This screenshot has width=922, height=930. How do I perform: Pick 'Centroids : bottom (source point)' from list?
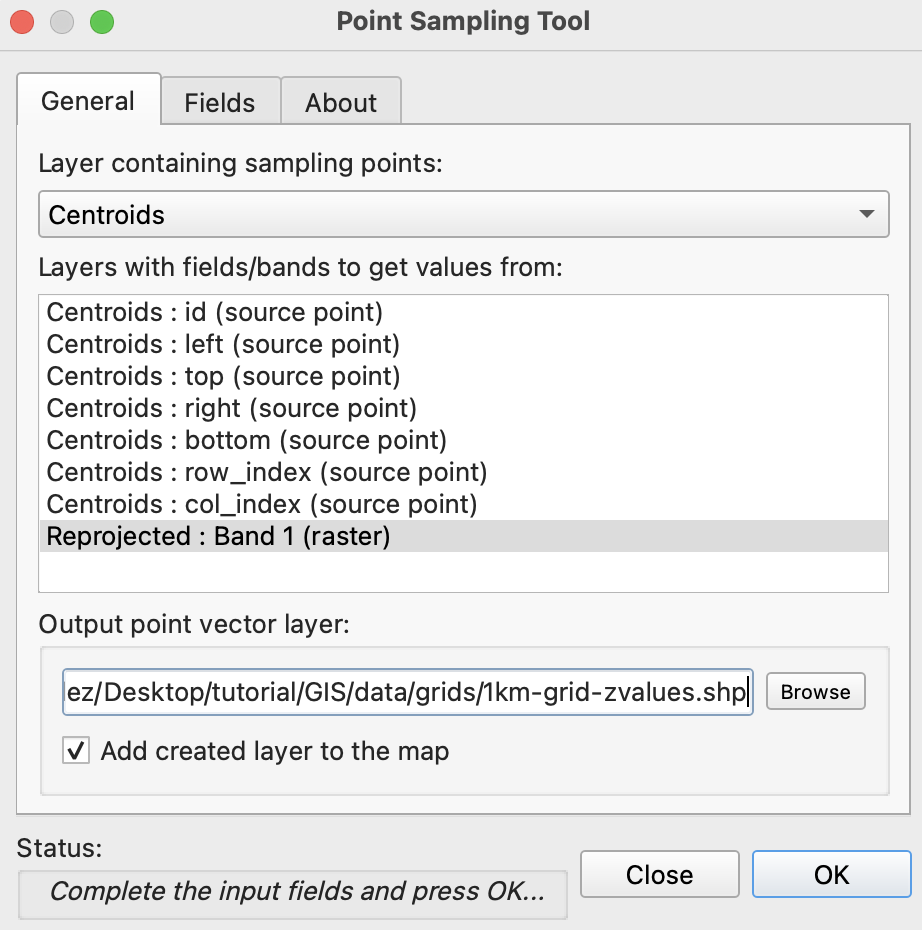247,440
